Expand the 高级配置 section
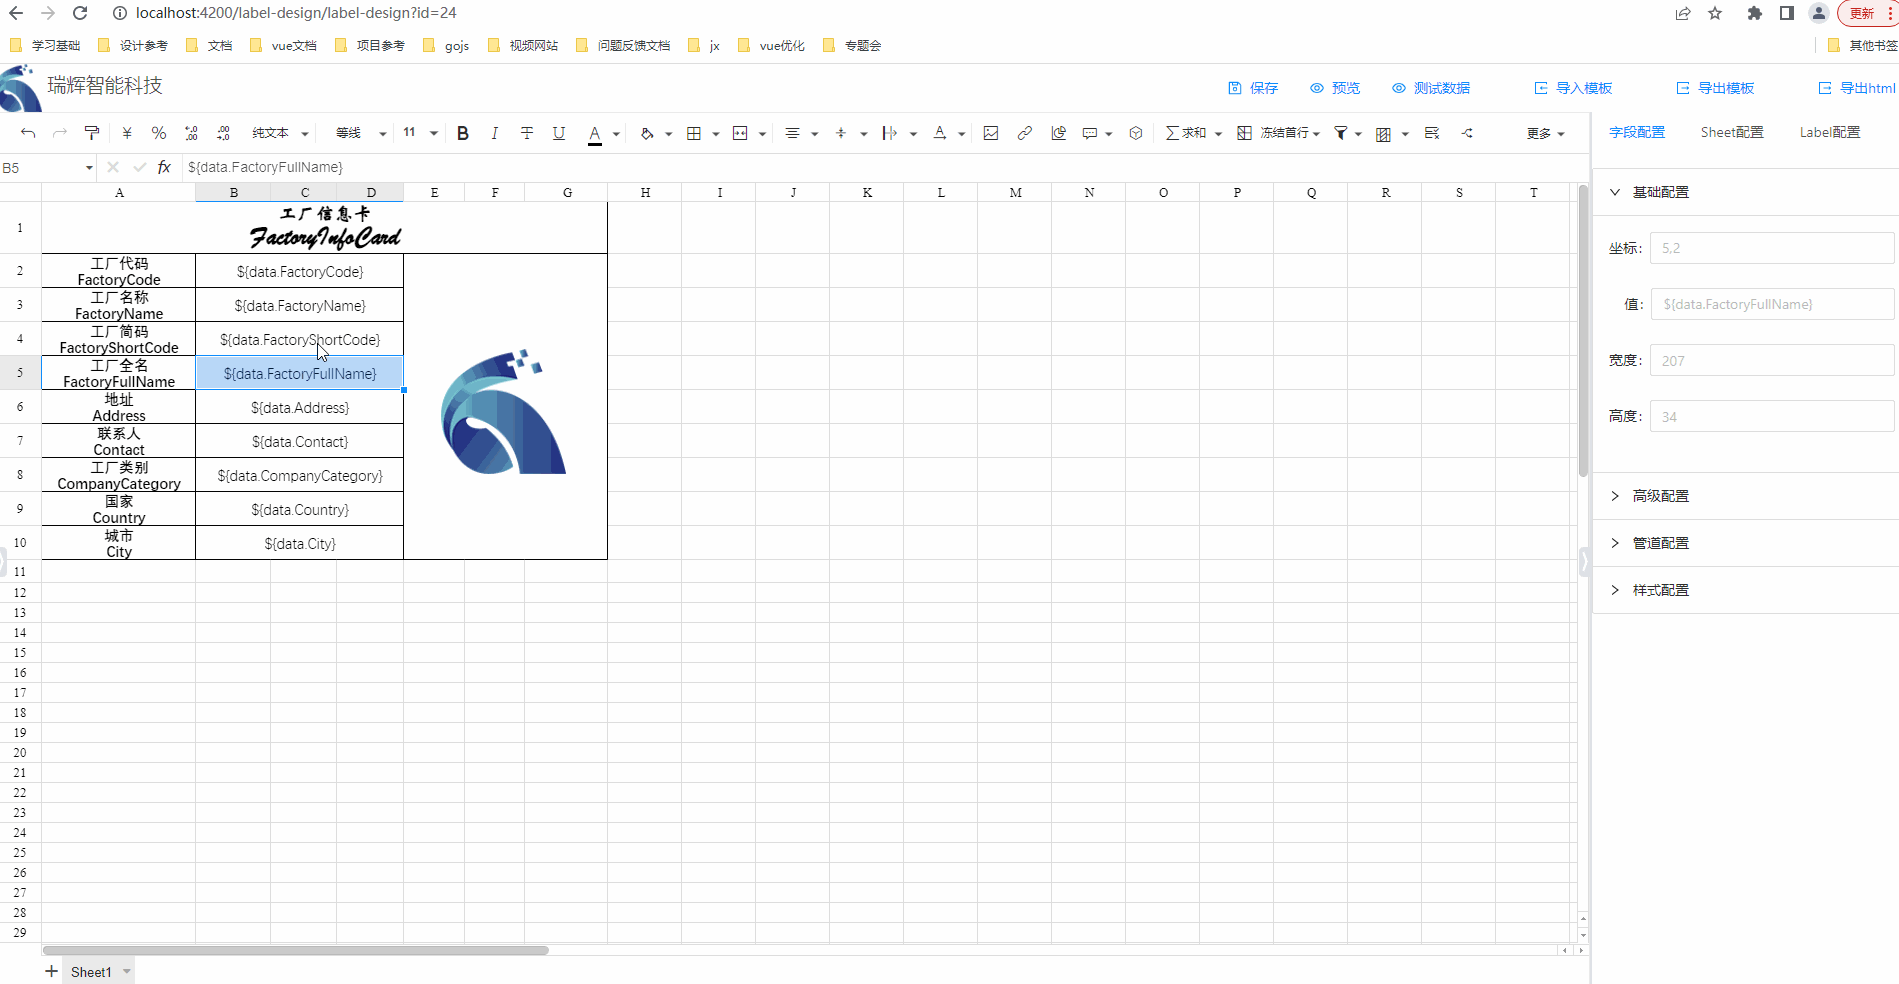Viewport: 1899px width, 984px height. [1746, 496]
